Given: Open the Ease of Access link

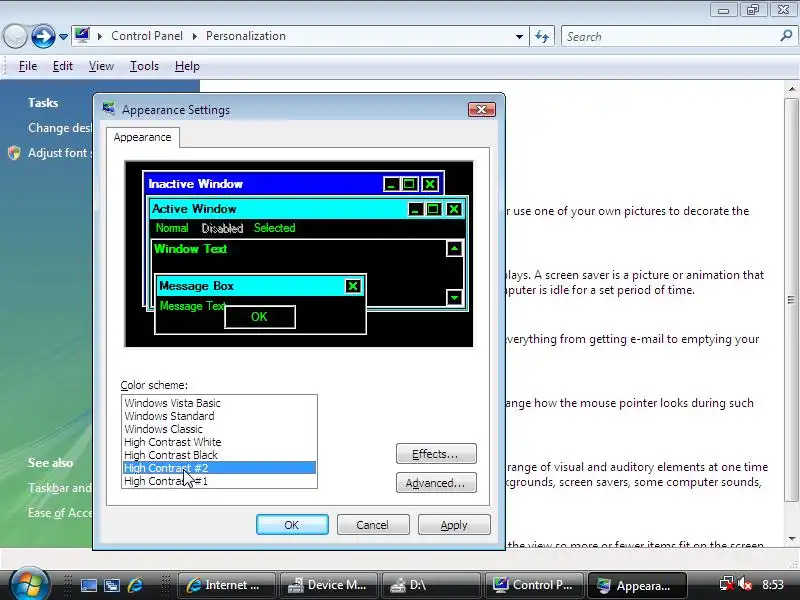Looking at the screenshot, I should [60, 513].
